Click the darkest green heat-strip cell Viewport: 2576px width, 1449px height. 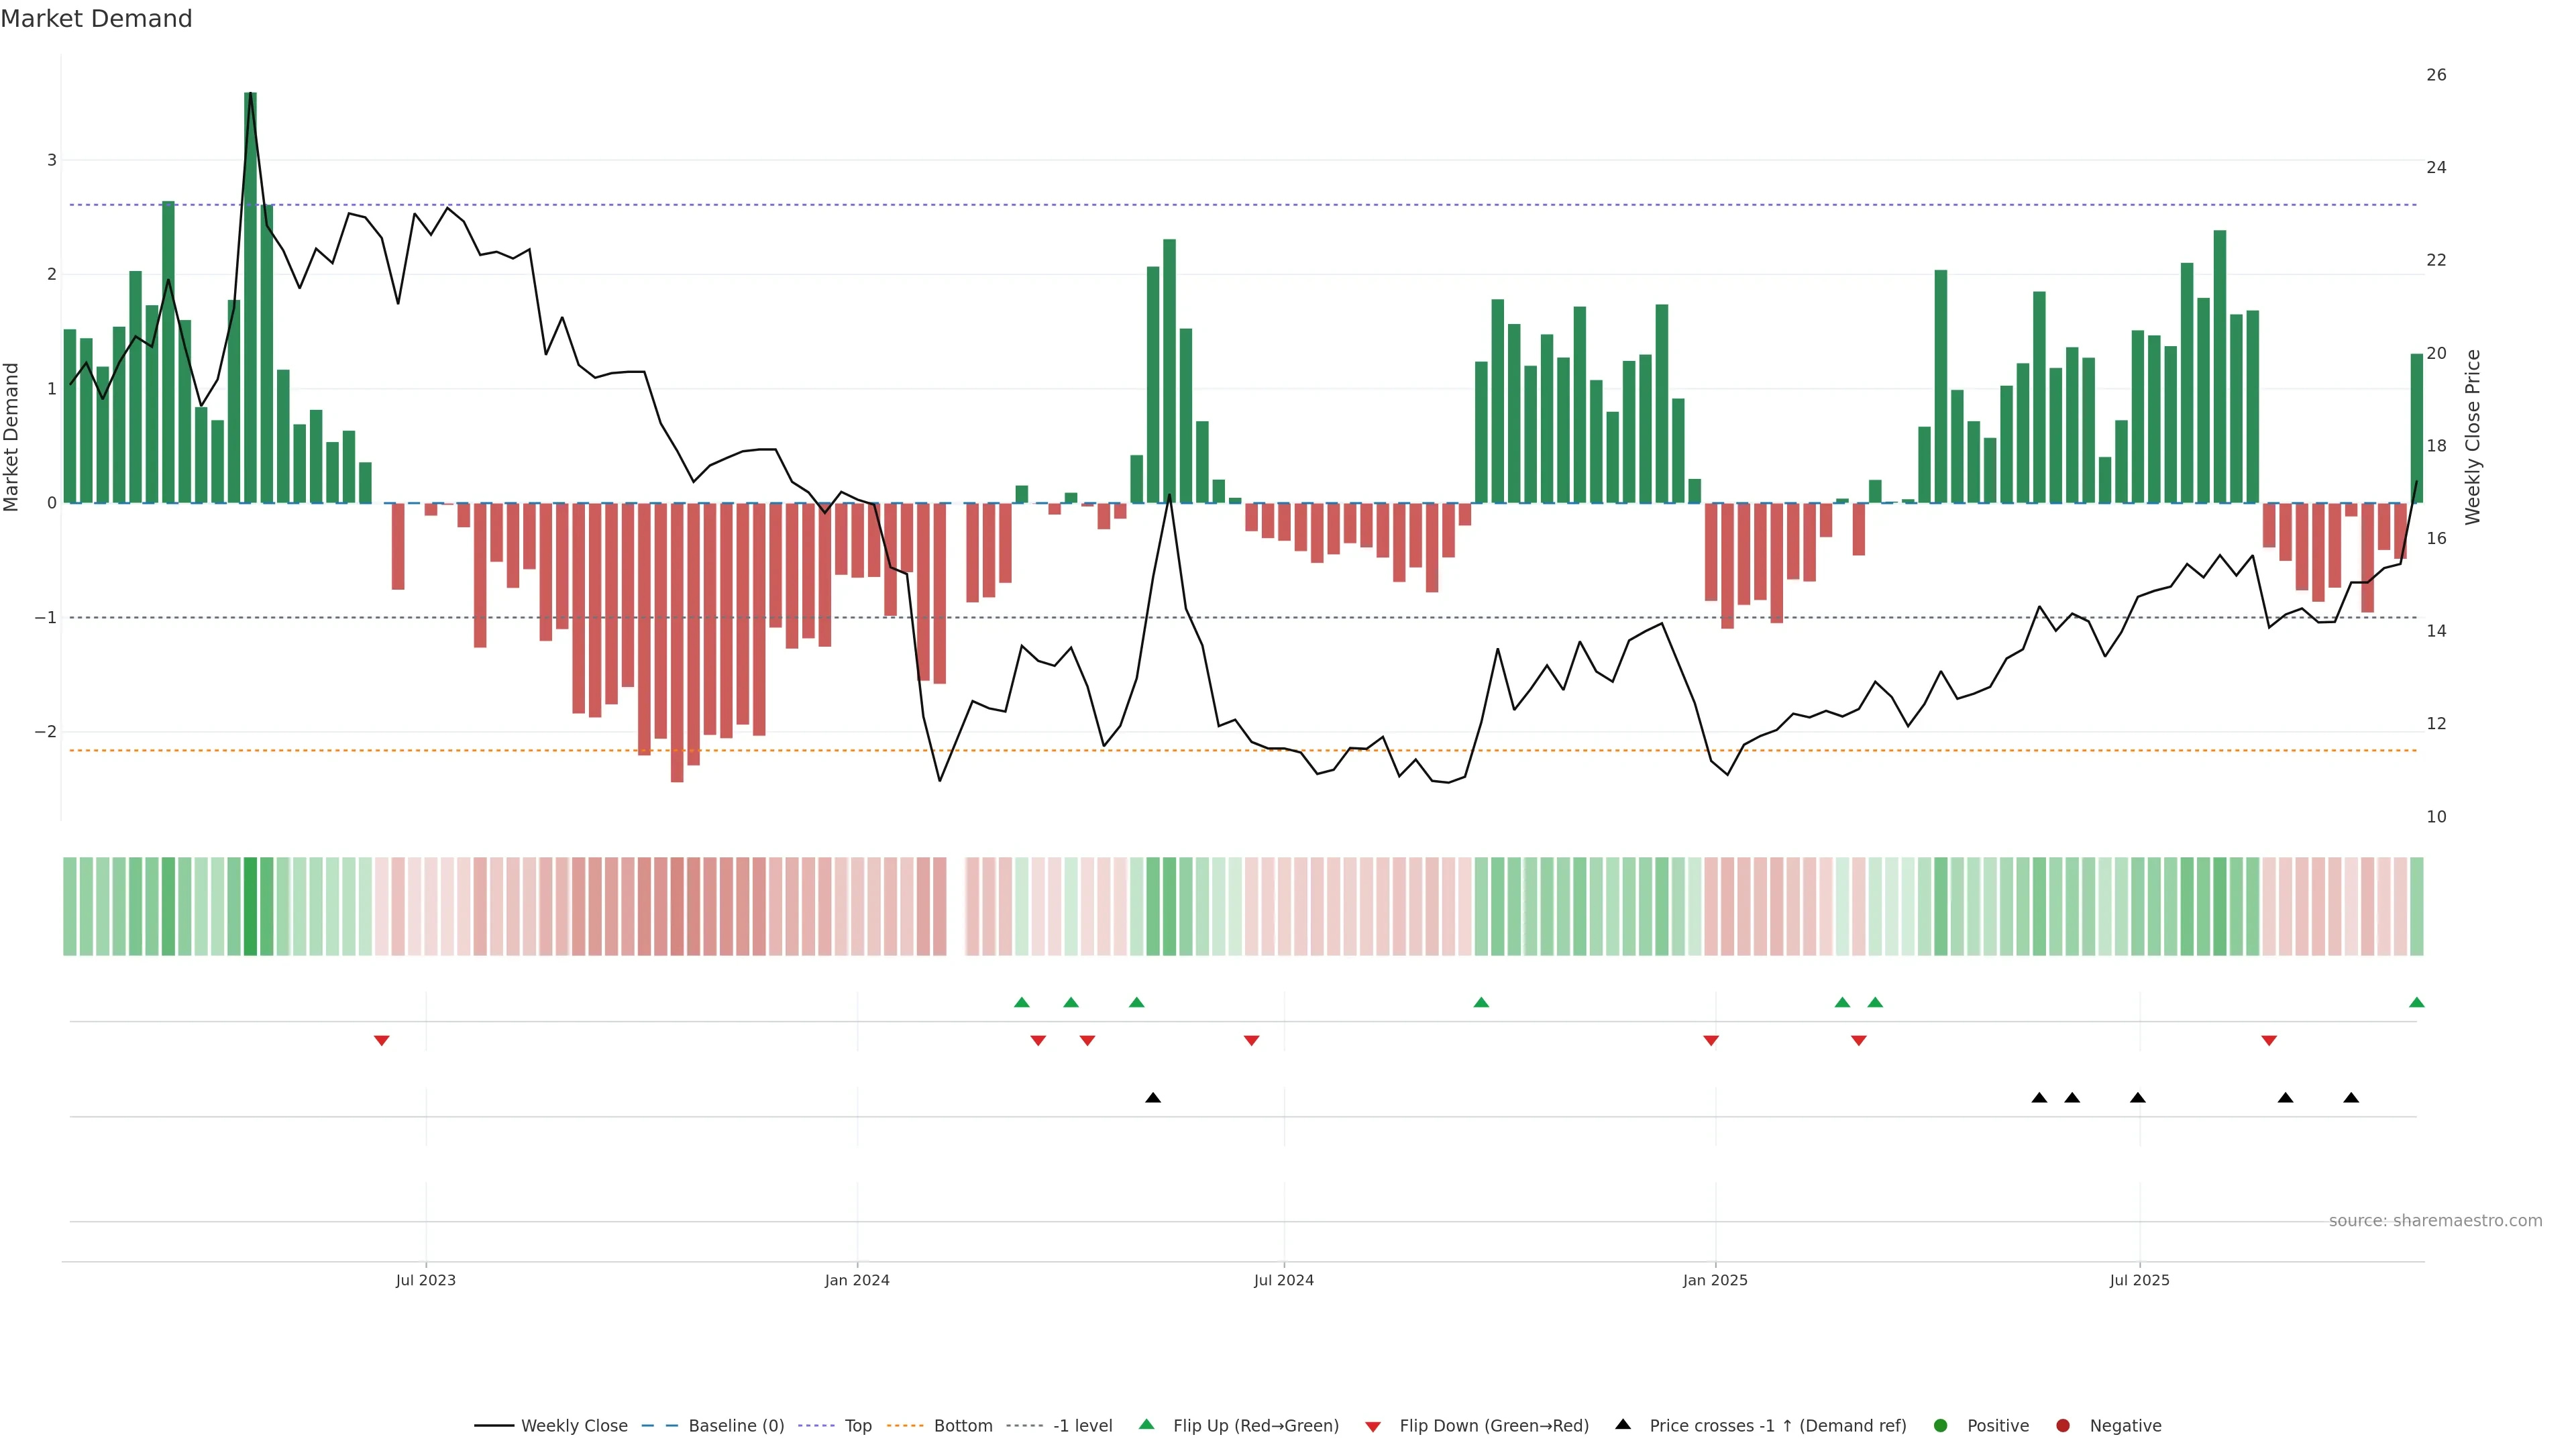(x=250, y=906)
